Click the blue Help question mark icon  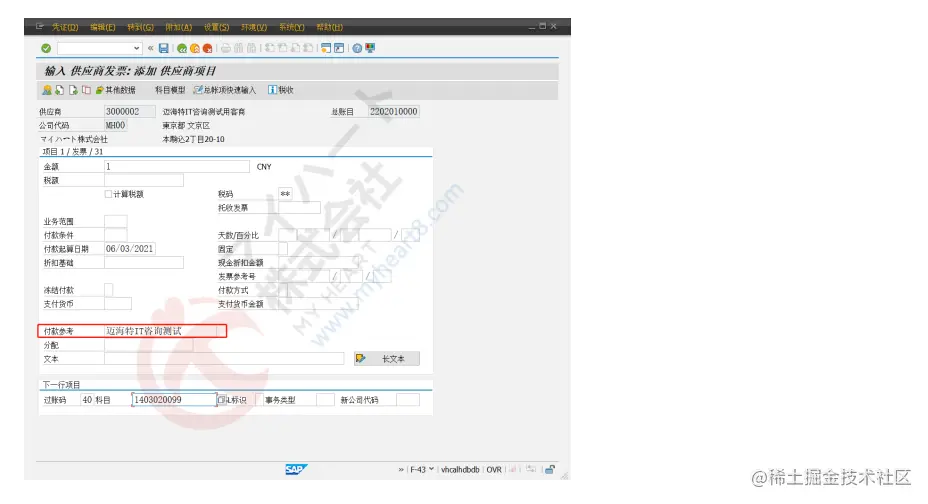(x=357, y=49)
